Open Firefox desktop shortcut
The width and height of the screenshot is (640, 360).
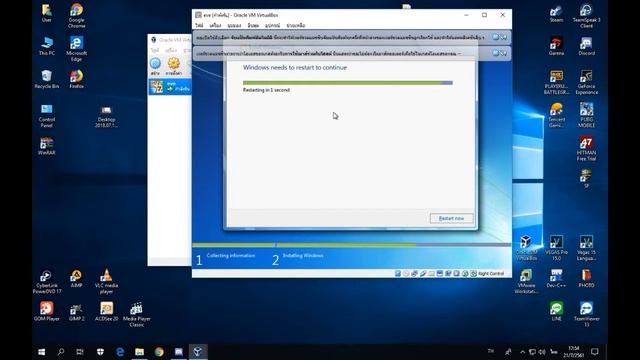point(76,79)
